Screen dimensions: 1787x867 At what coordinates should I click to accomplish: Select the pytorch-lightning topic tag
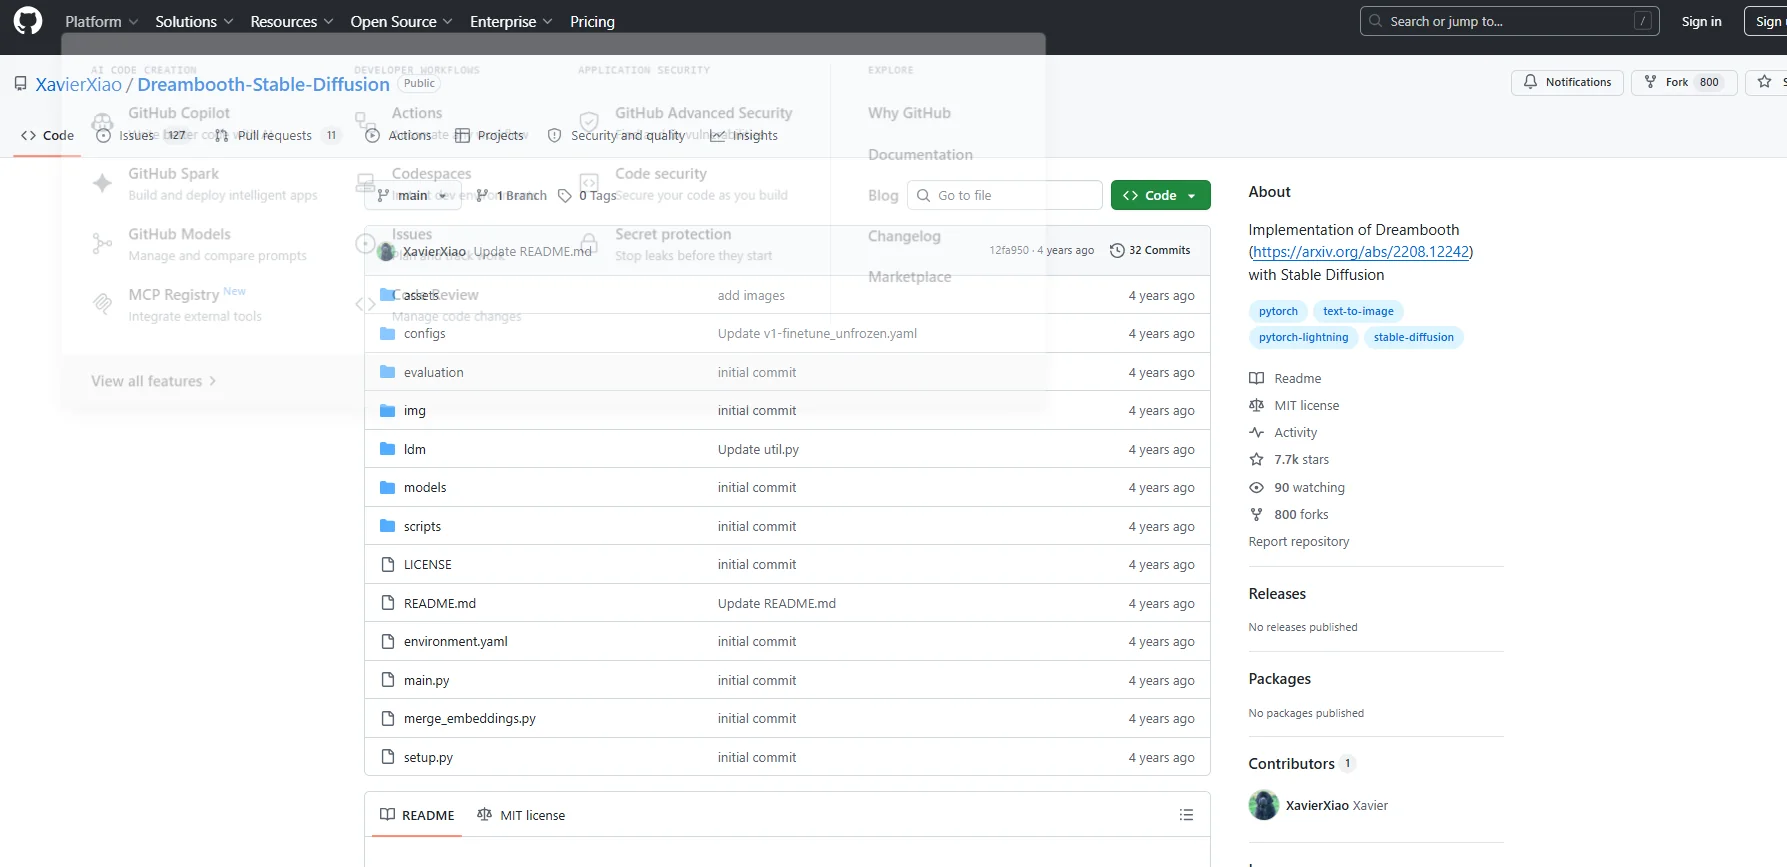1303,337
